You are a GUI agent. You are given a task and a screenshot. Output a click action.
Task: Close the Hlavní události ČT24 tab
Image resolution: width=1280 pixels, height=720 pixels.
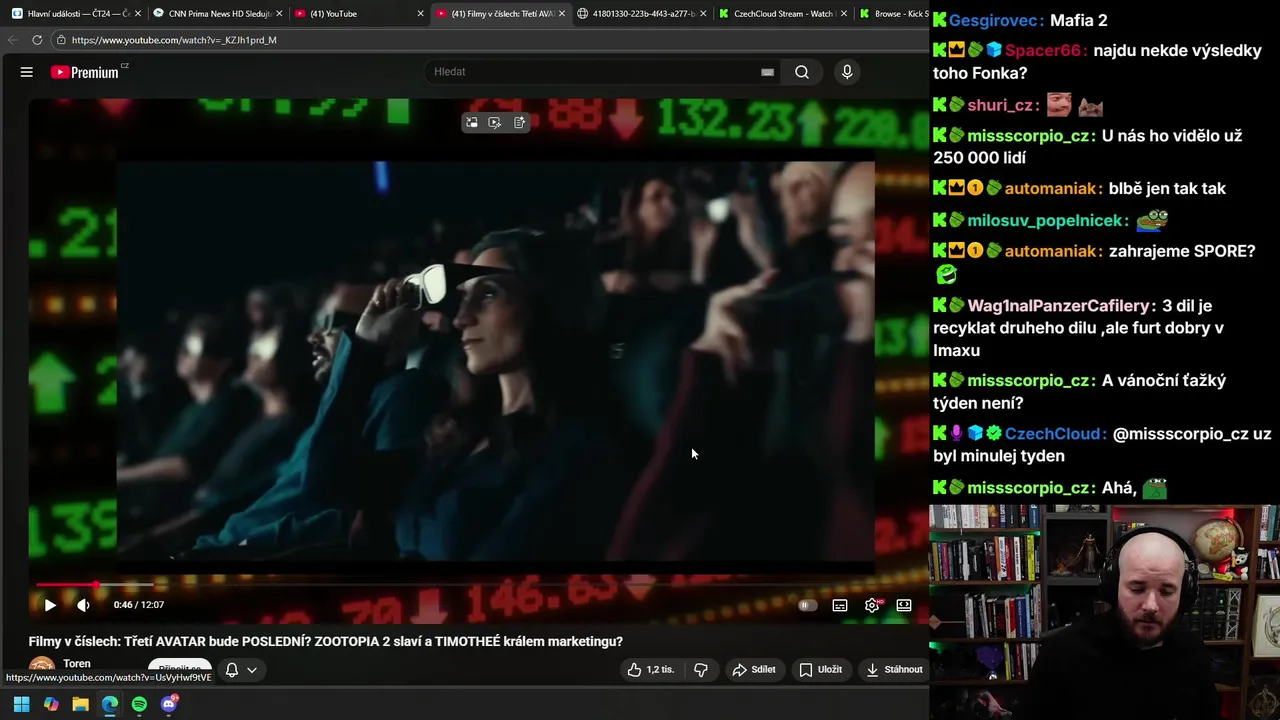138,14
